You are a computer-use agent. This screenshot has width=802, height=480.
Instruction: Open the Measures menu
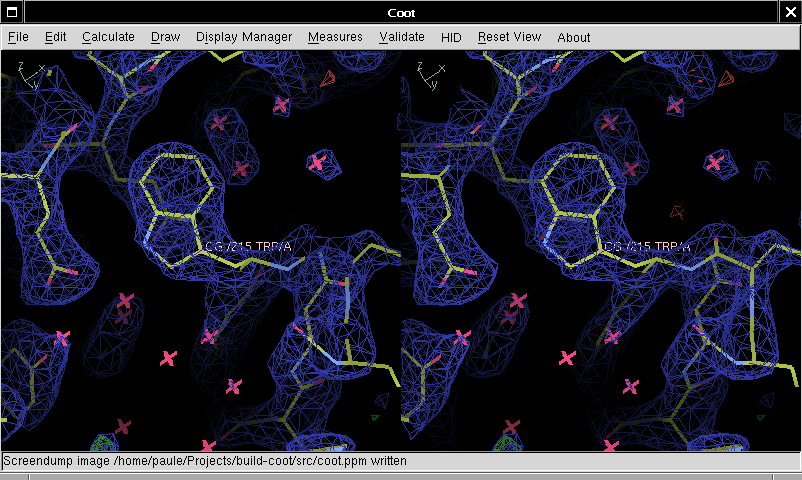coord(335,37)
